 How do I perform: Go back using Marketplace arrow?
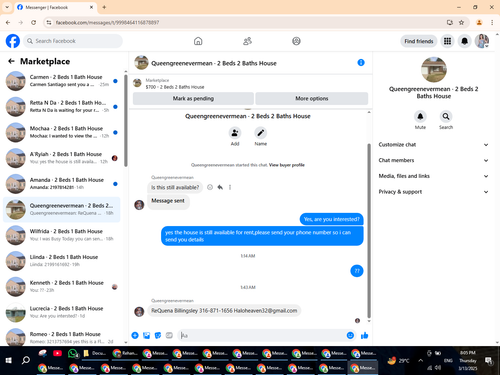point(11,61)
